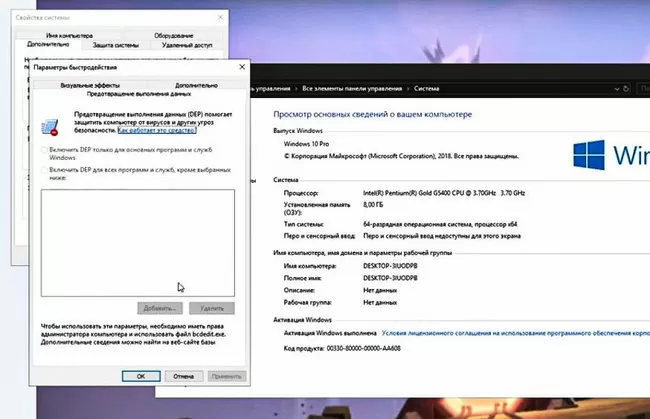Click the DESKTOP-3IUODPB value beside Имя компьютера
This screenshot has height=419, width=650.
coord(390,266)
